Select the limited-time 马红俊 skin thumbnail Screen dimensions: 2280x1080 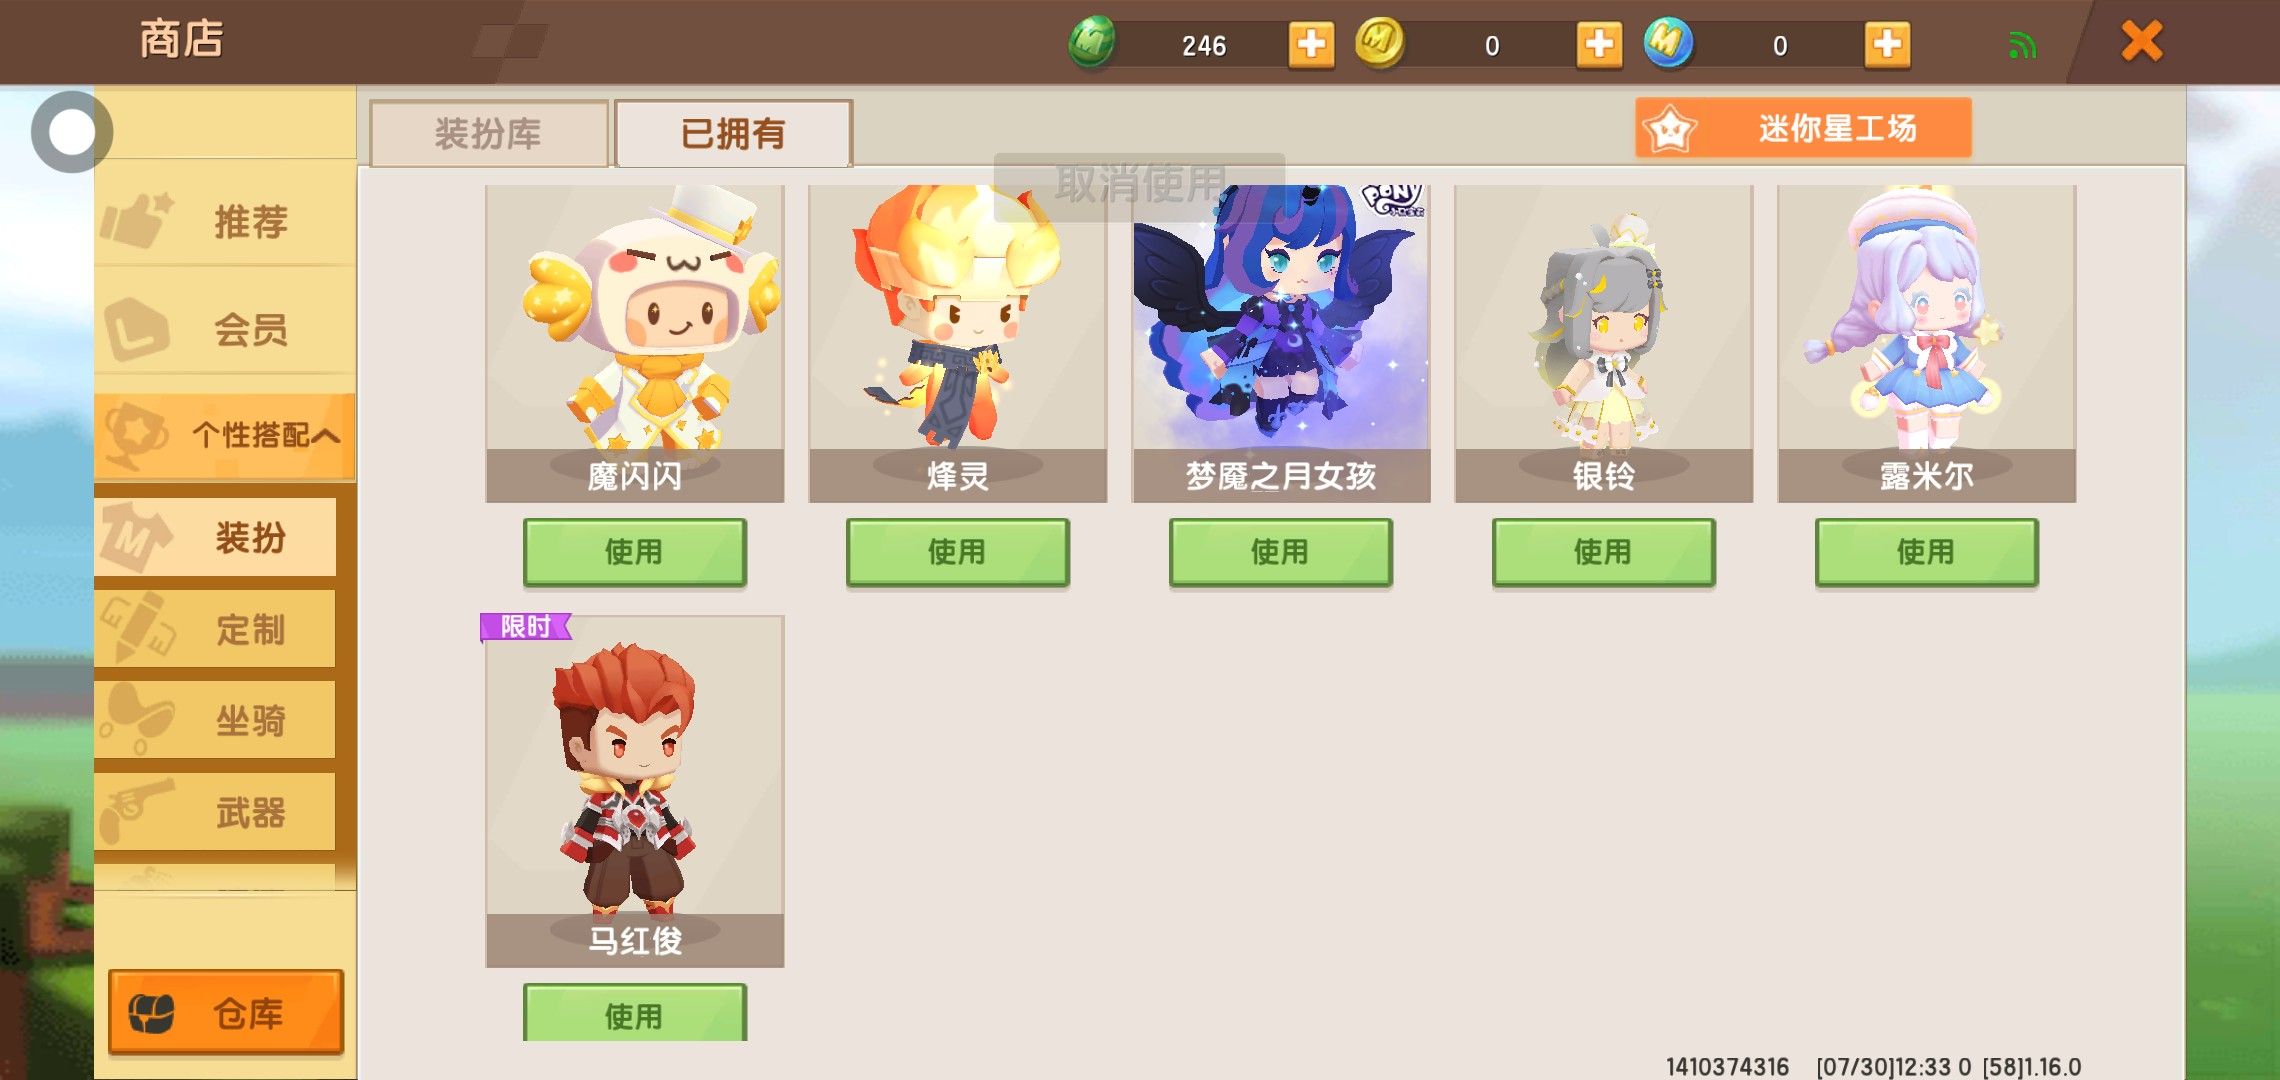[634, 791]
